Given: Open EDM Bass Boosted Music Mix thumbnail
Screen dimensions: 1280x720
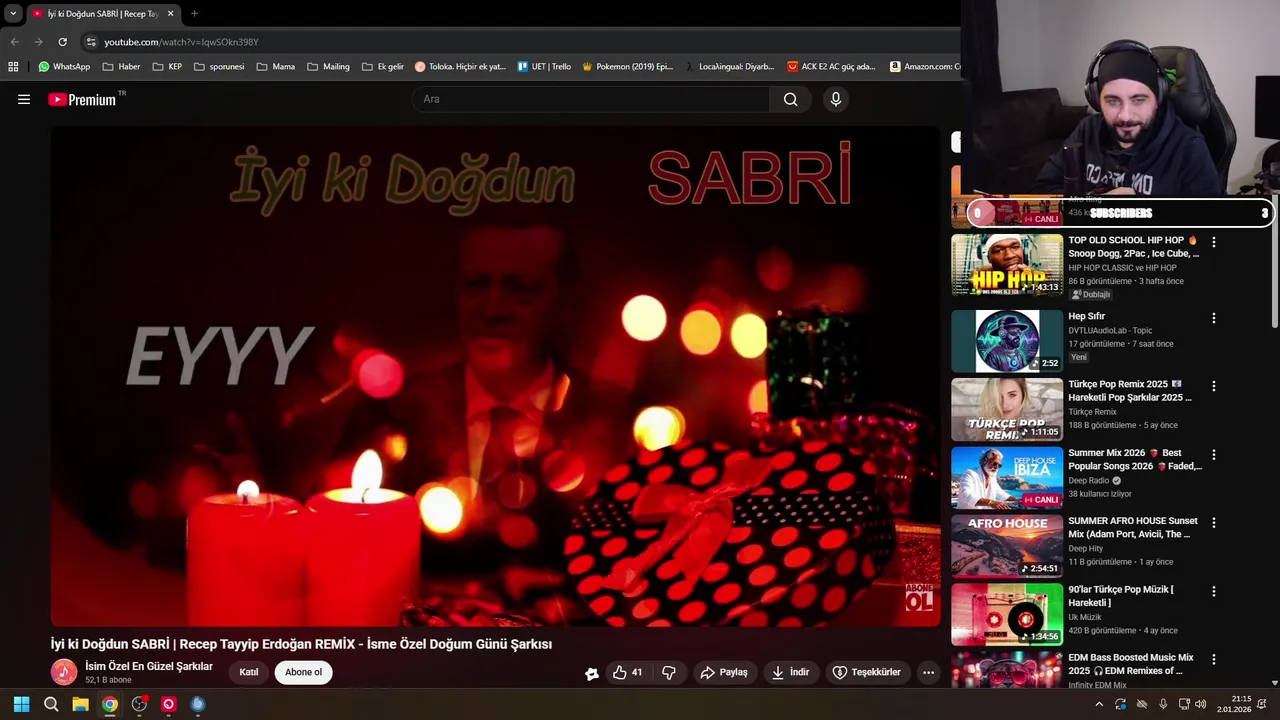Looking at the screenshot, I should pyautogui.click(x=1007, y=670).
